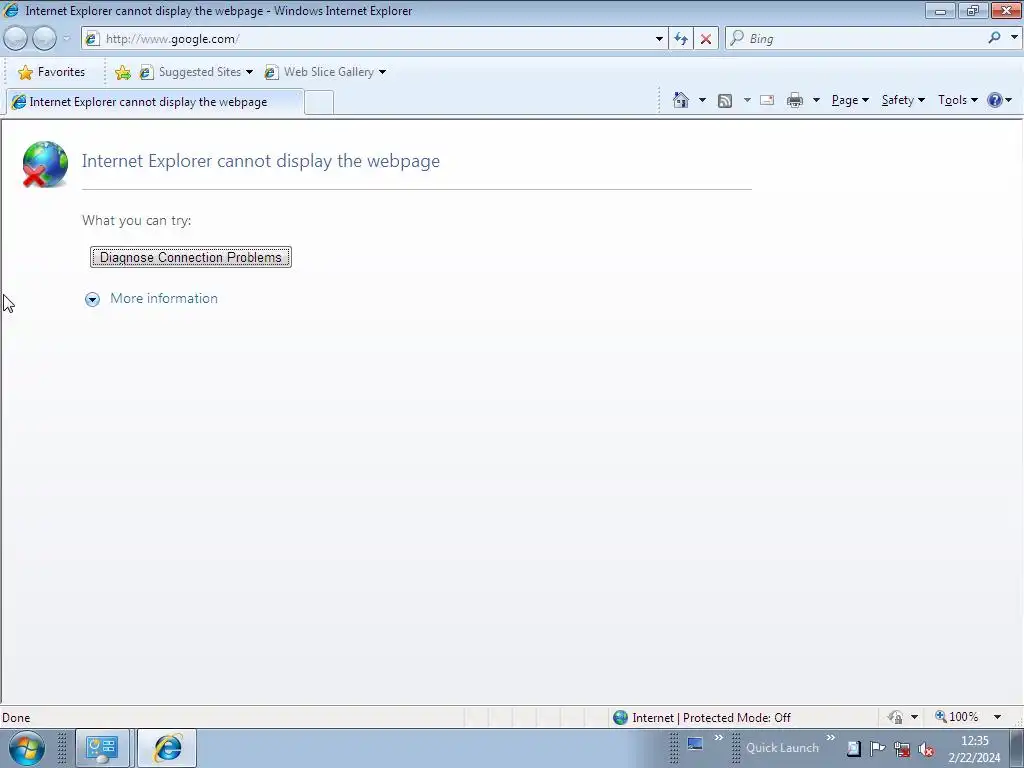Click the Back navigation button

point(16,39)
